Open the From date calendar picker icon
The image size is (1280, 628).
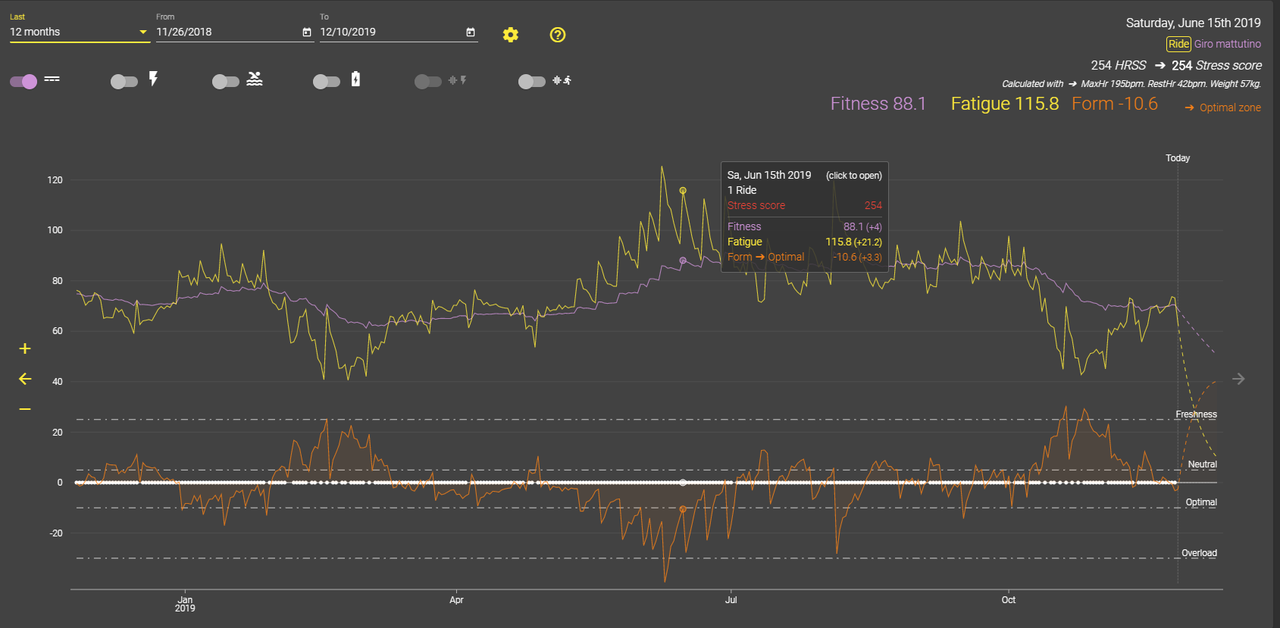click(307, 32)
